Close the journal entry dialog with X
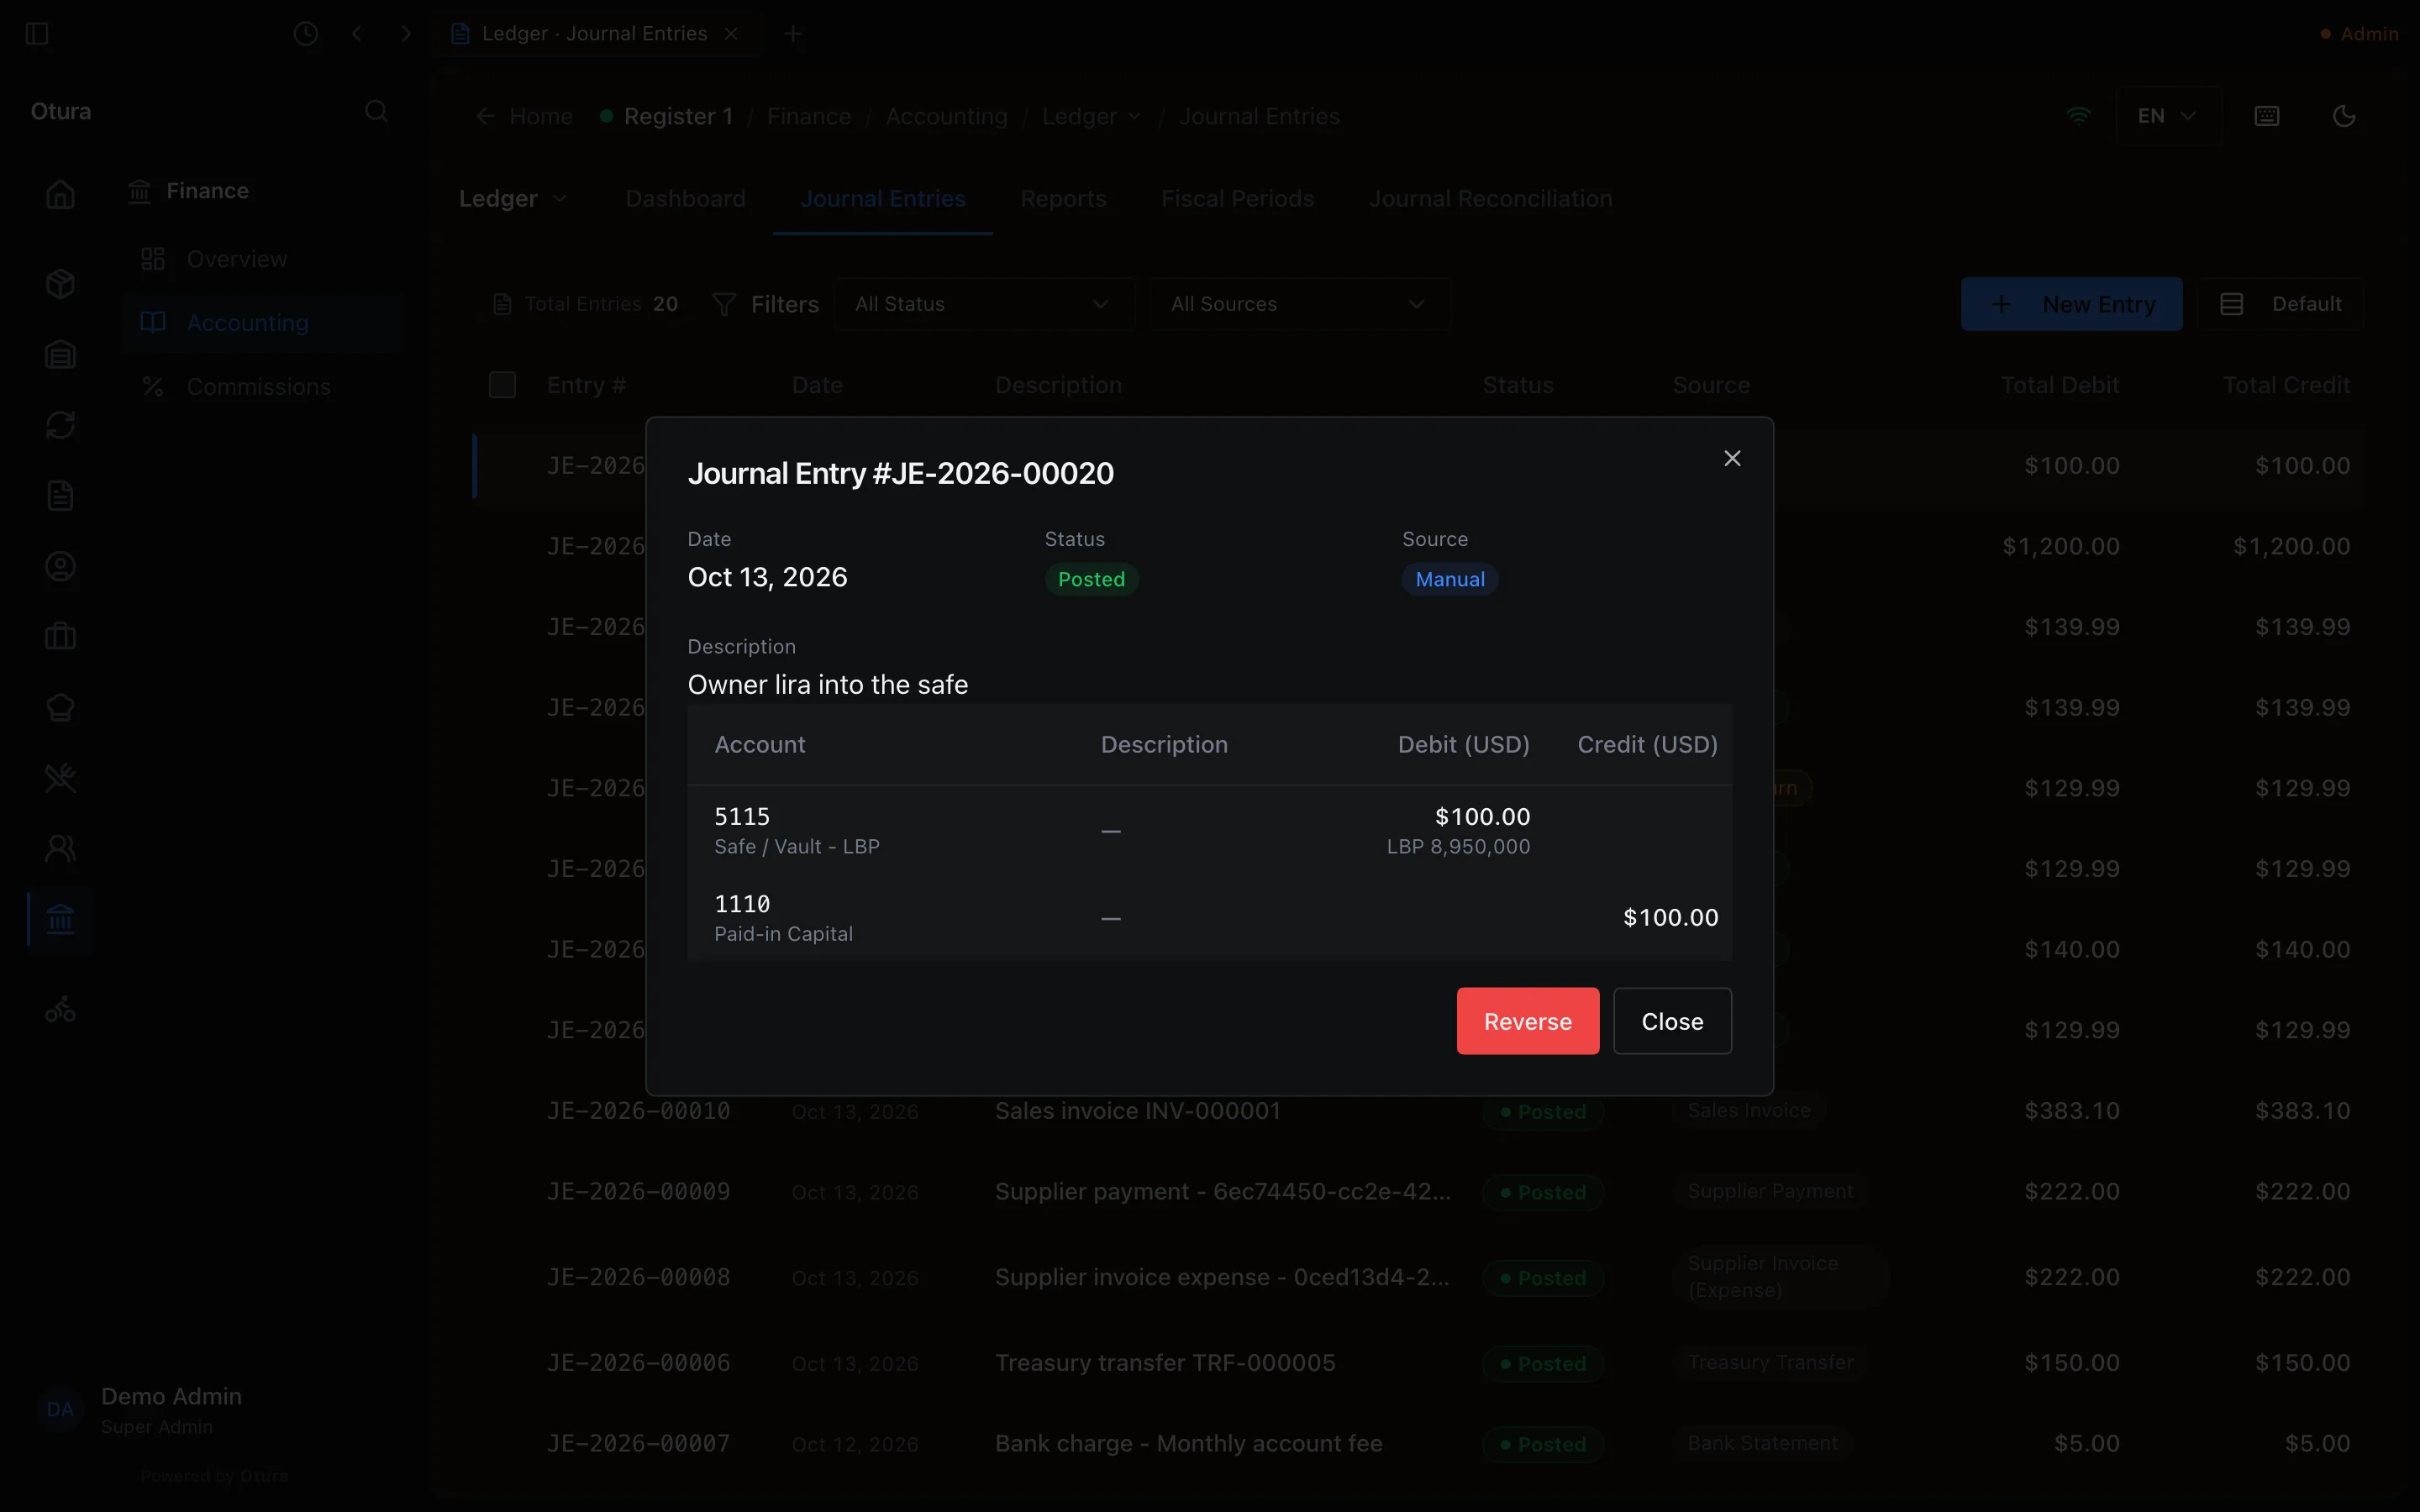 1732,458
